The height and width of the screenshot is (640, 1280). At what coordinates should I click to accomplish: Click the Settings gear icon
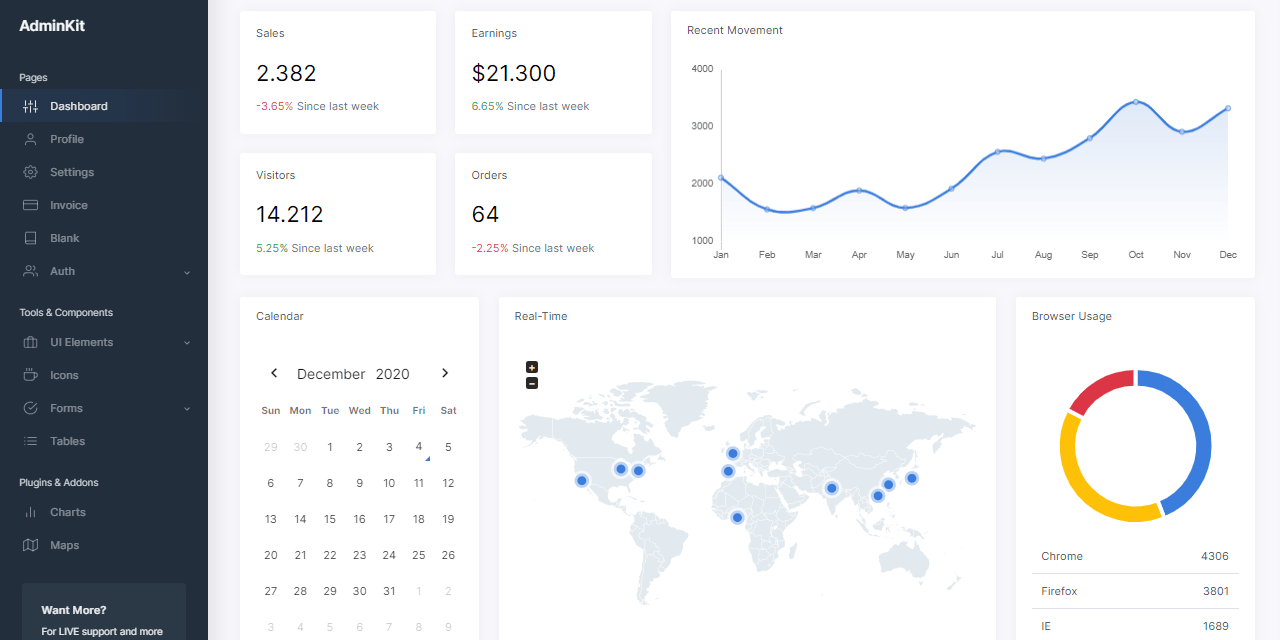(30, 172)
